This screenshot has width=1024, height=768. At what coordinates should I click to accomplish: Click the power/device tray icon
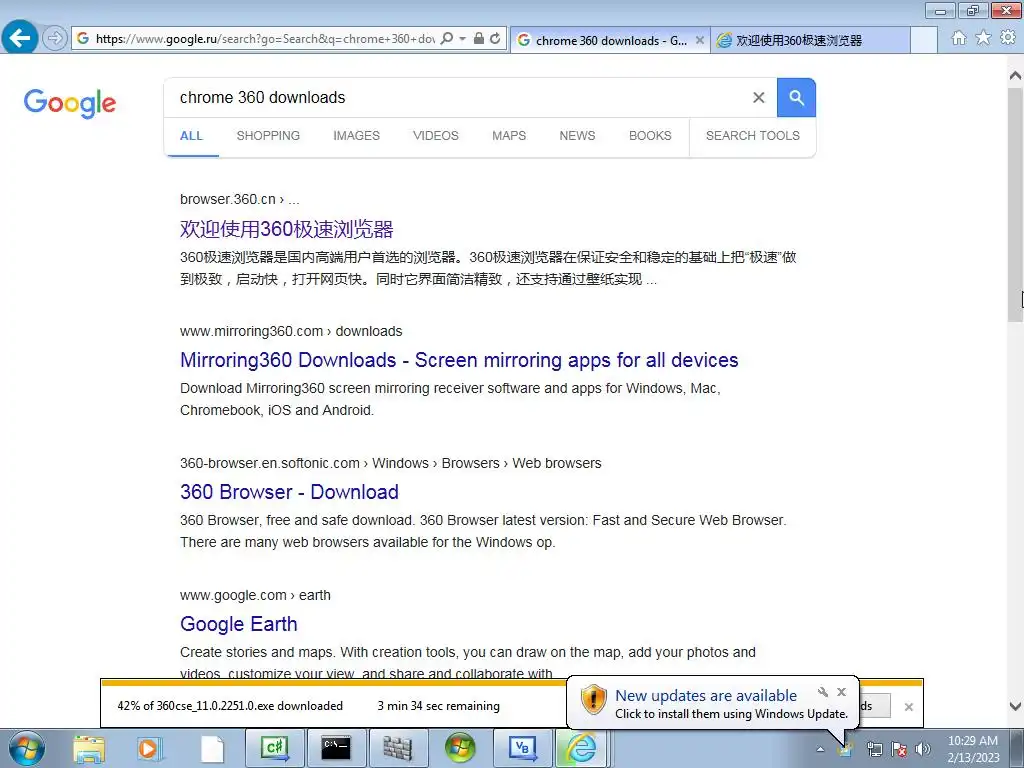point(874,749)
